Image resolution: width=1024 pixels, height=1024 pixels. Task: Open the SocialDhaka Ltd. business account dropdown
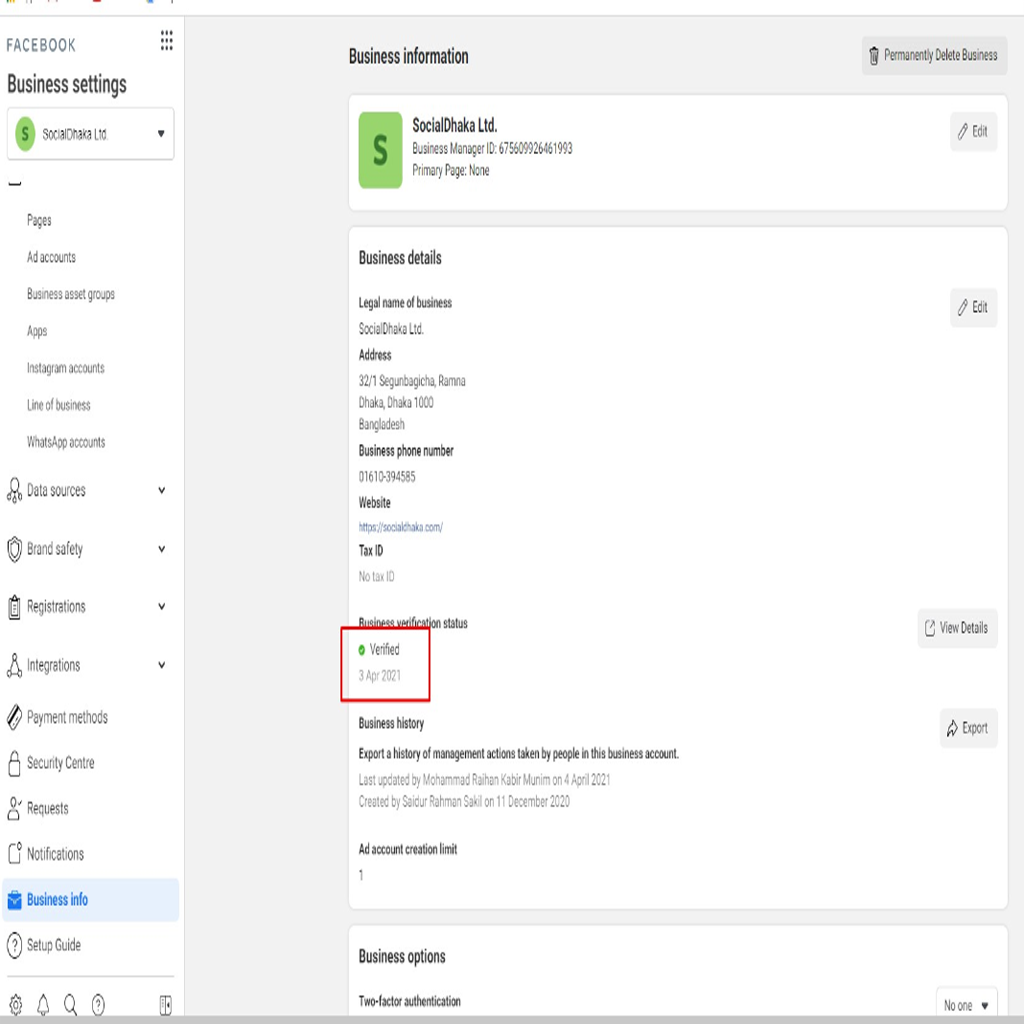91,134
